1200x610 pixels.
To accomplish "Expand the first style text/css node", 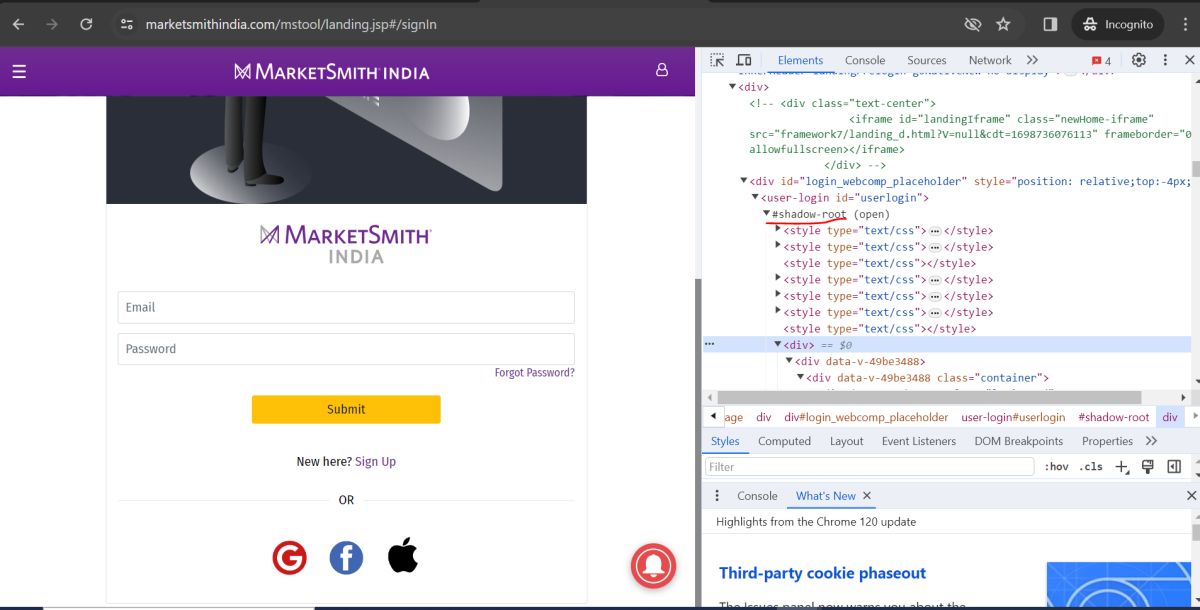I will coord(779,230).
